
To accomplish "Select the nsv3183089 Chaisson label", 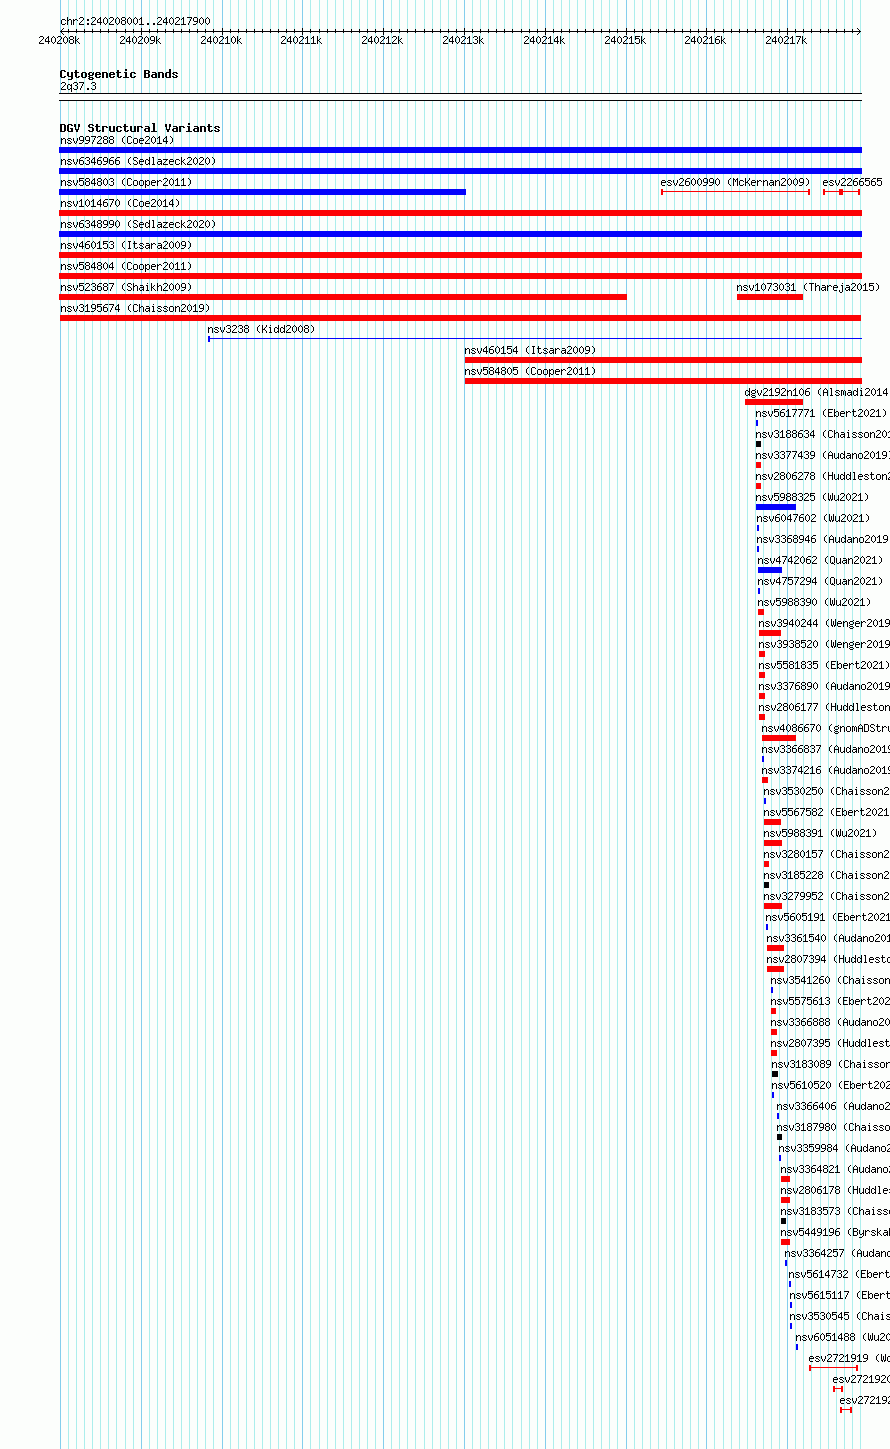I will tap(831, 1064).
